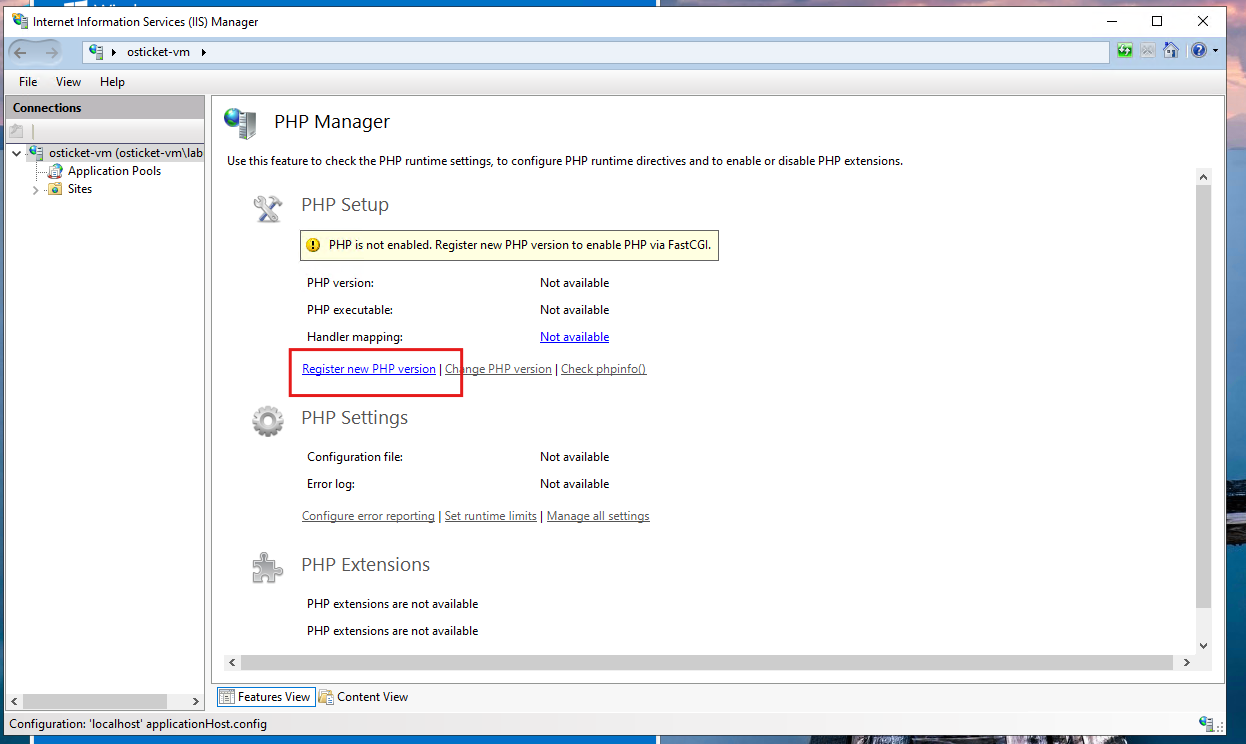Click the content vertical scrollbar down arrow
1246x744 pixels.
coord(1203,646)
